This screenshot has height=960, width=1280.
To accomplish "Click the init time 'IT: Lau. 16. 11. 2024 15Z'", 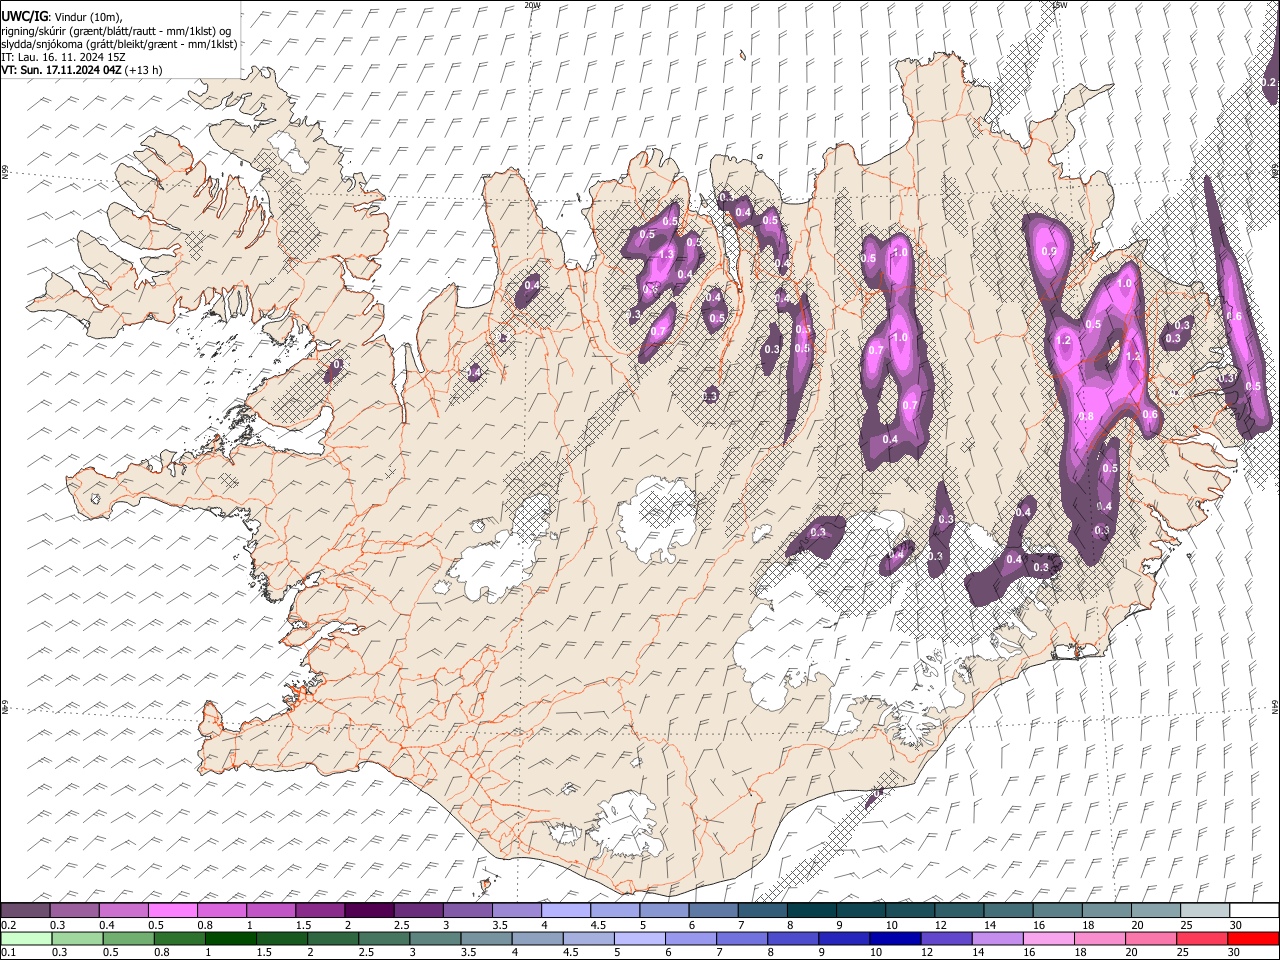I will pyautogui.click(x=64, y=57).
